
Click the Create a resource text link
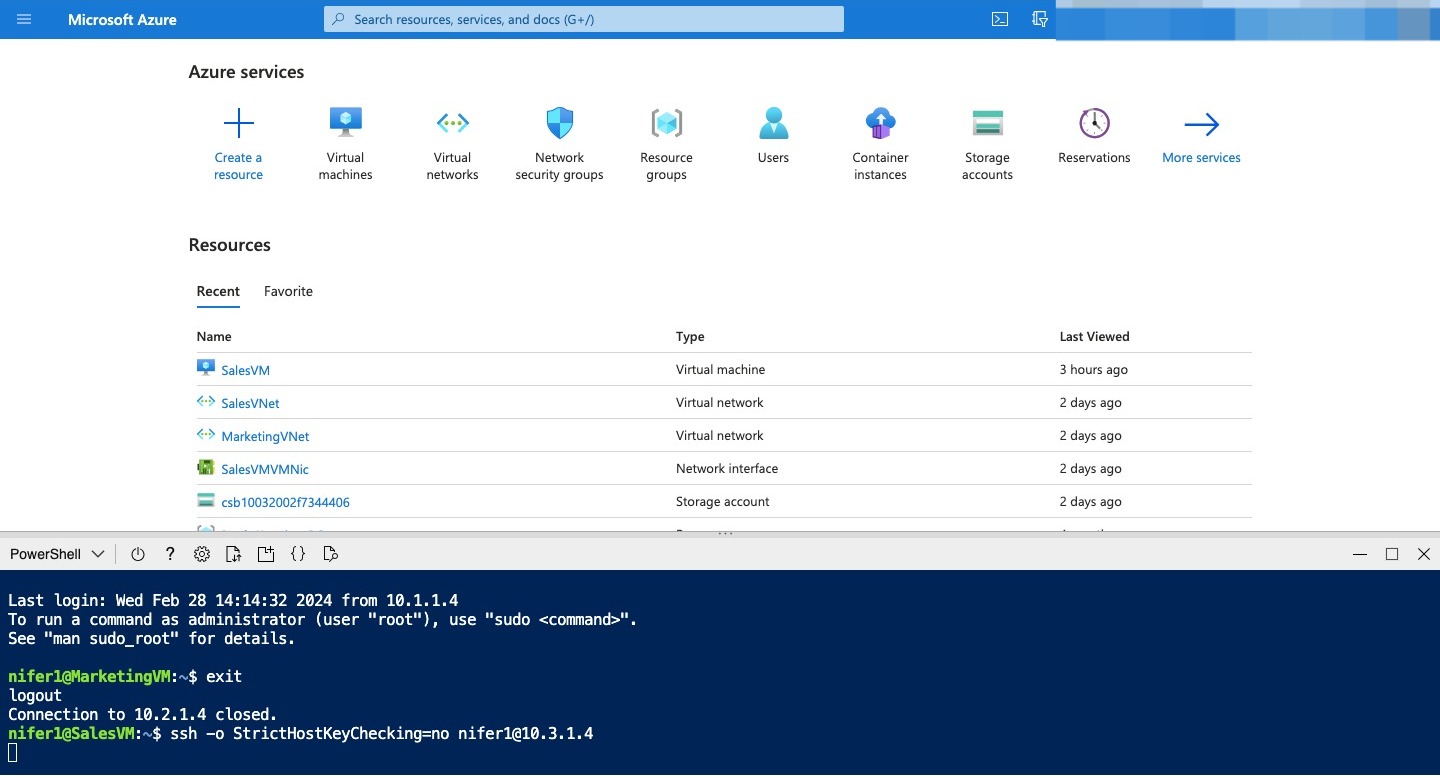pos(238,166)
